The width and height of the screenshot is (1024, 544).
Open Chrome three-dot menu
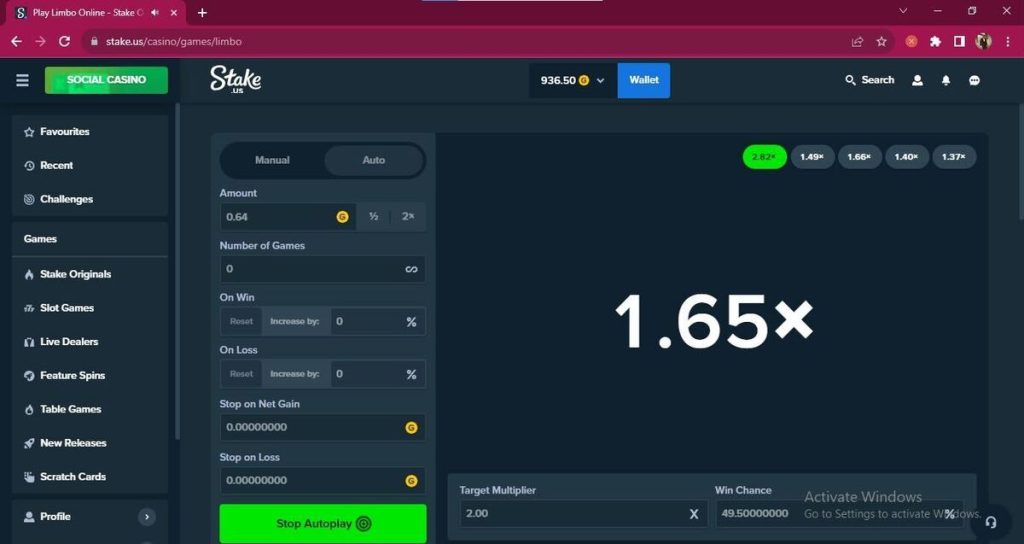(1008, 41)
